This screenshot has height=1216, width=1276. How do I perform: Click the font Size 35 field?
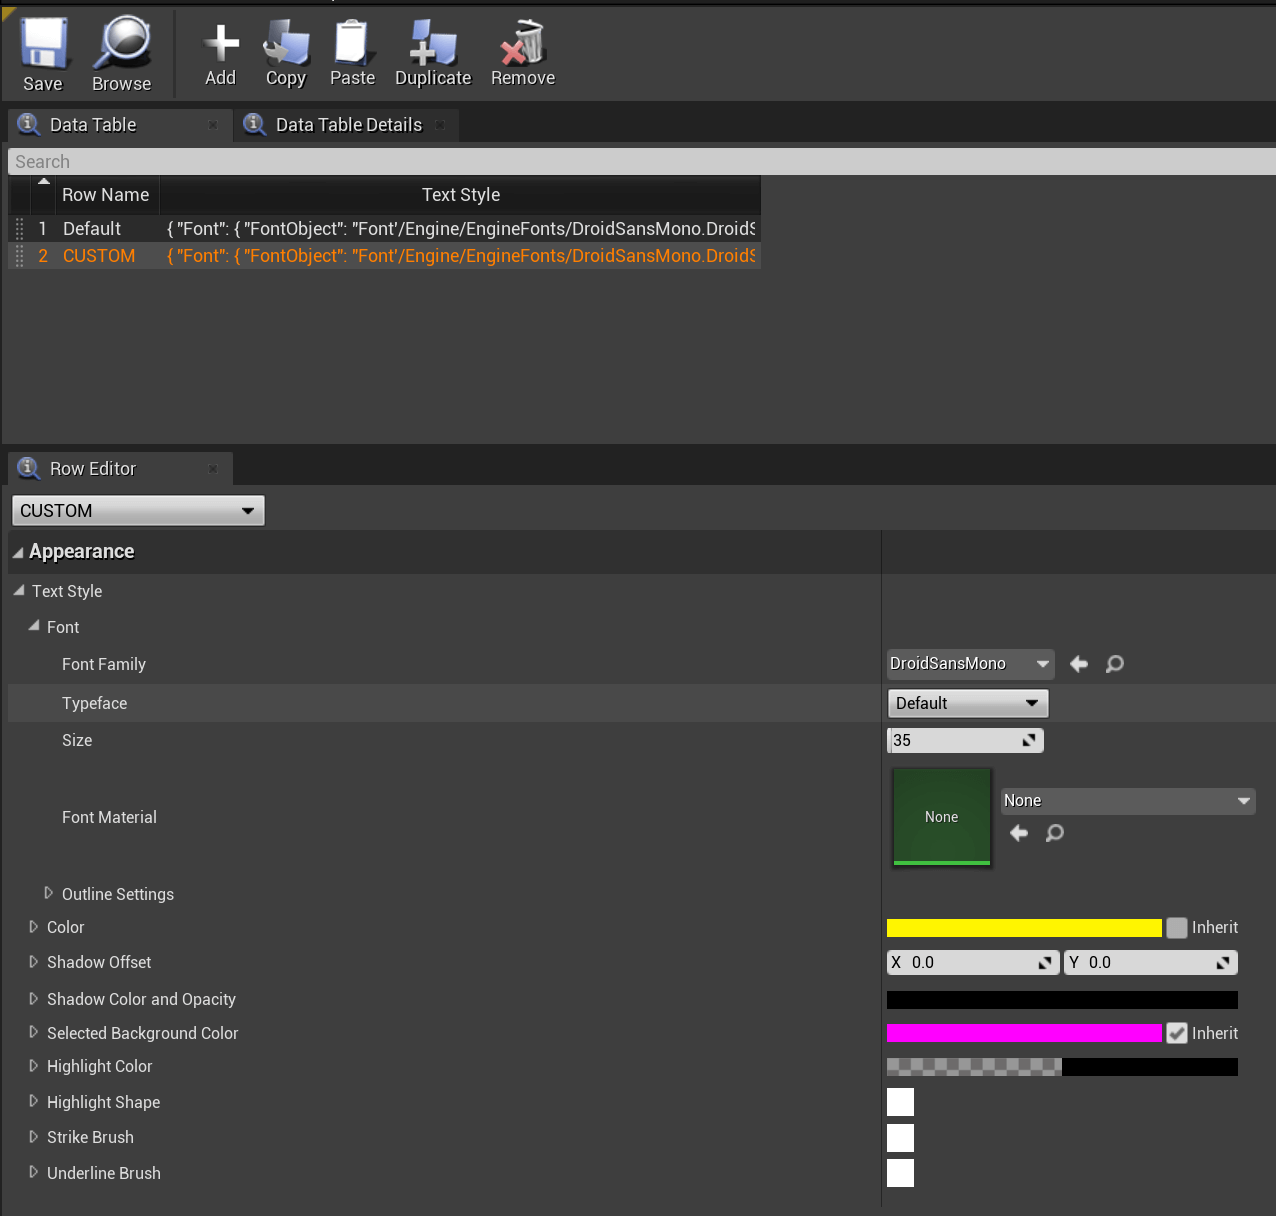tap(966, 741)
